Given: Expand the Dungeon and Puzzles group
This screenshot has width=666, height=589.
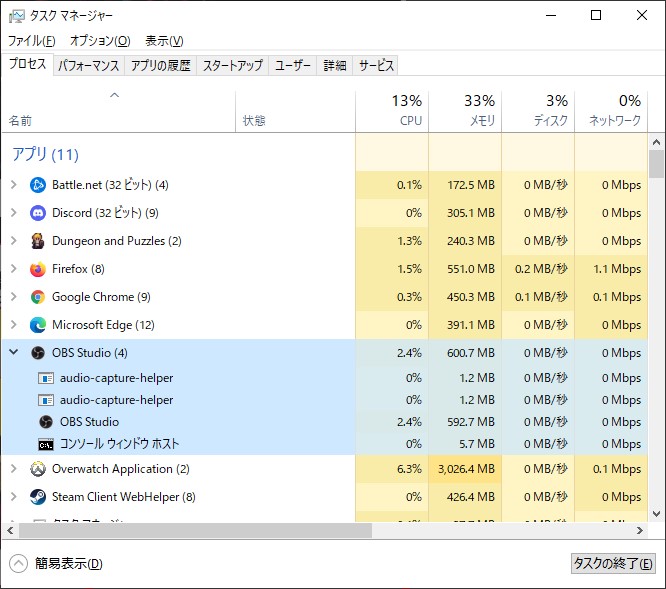Looking at the screenshot, I should [x=14, y=241].
